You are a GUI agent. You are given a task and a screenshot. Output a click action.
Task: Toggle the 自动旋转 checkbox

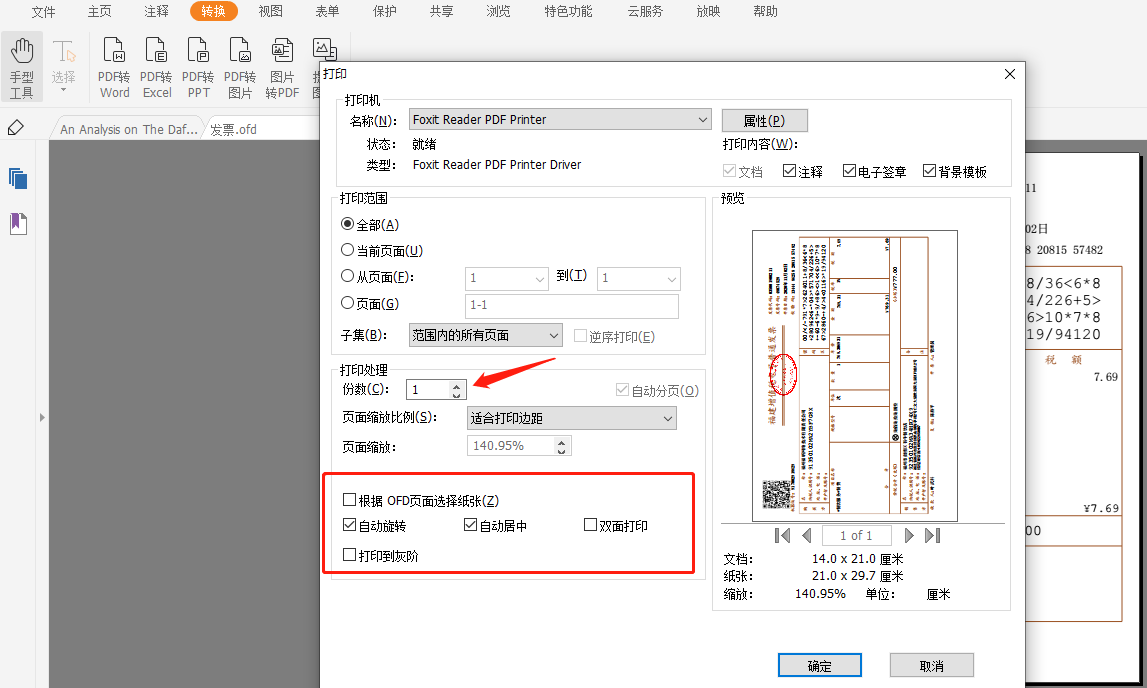[x=349, y=525]
